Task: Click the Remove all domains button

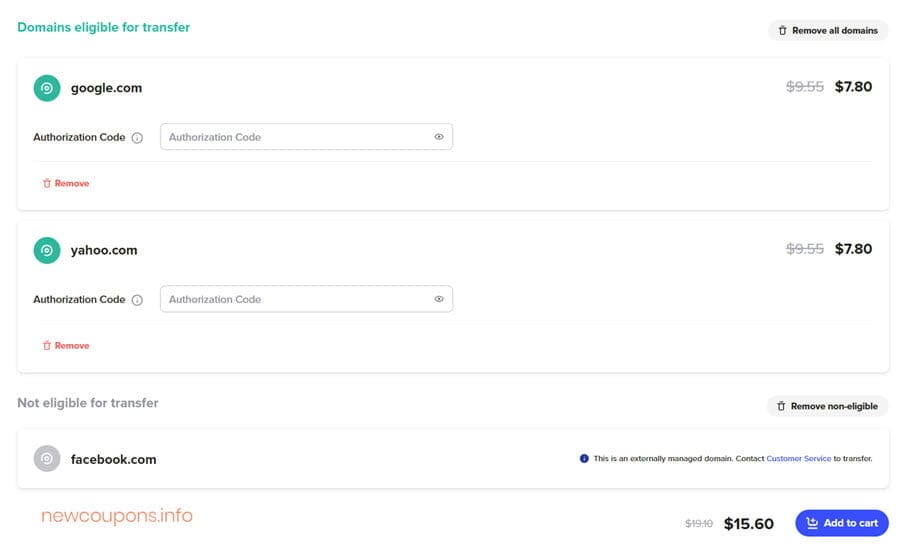Action: pyautogui.click(x=828, y=30)
